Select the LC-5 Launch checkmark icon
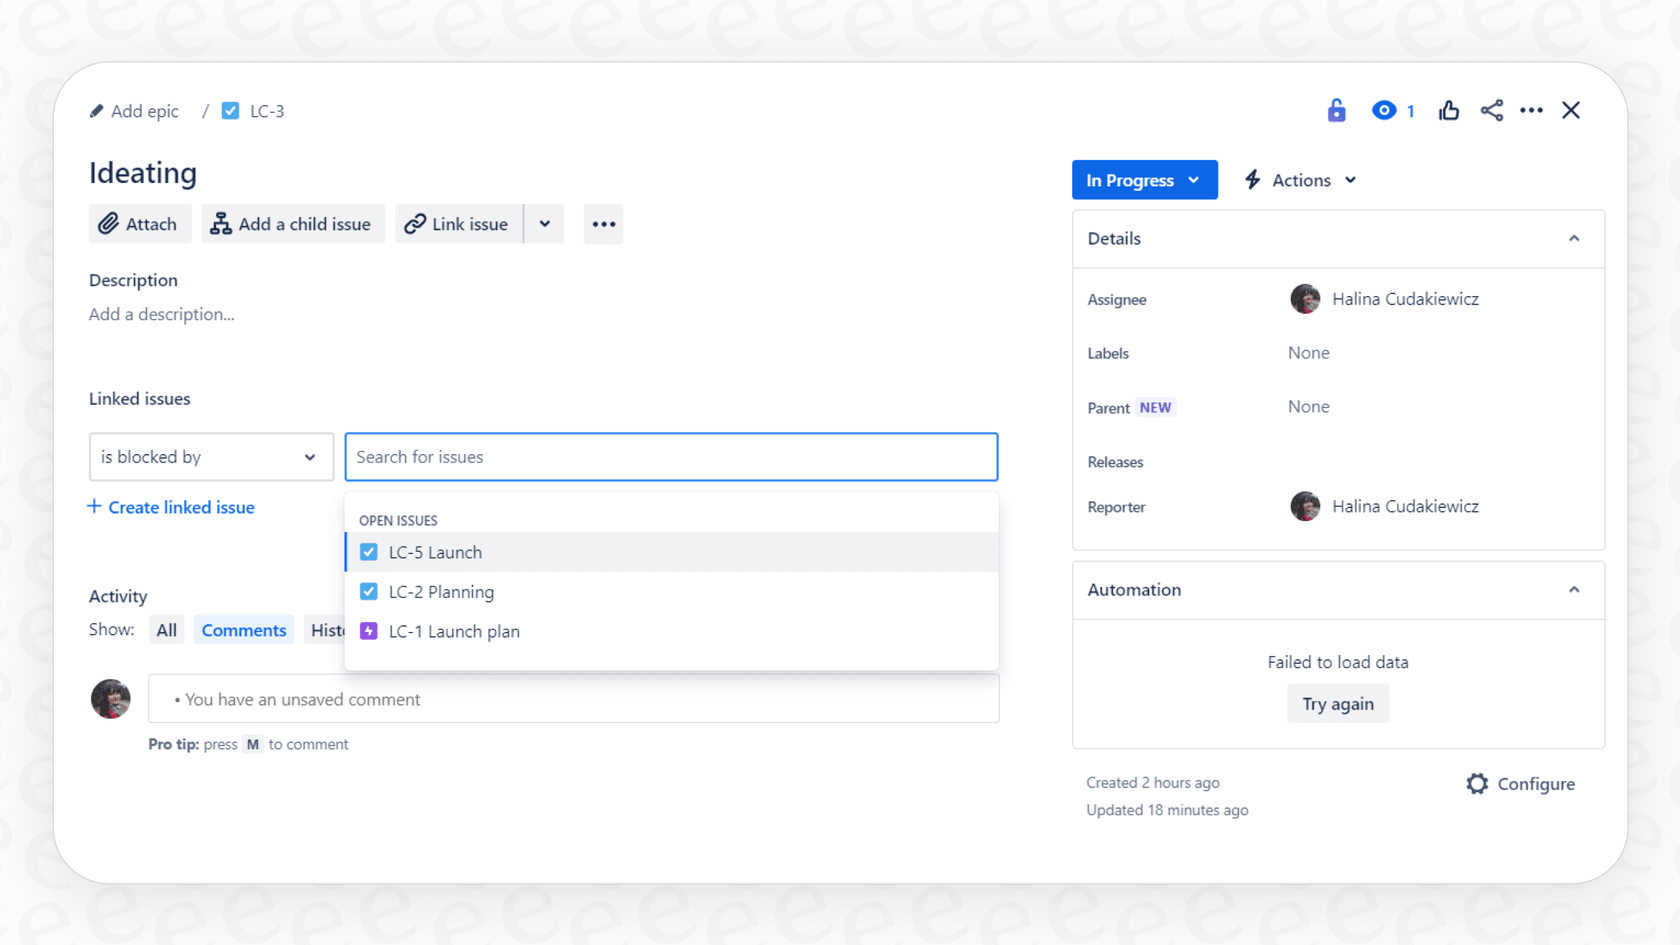The image size is (1680, 945). 368,551
